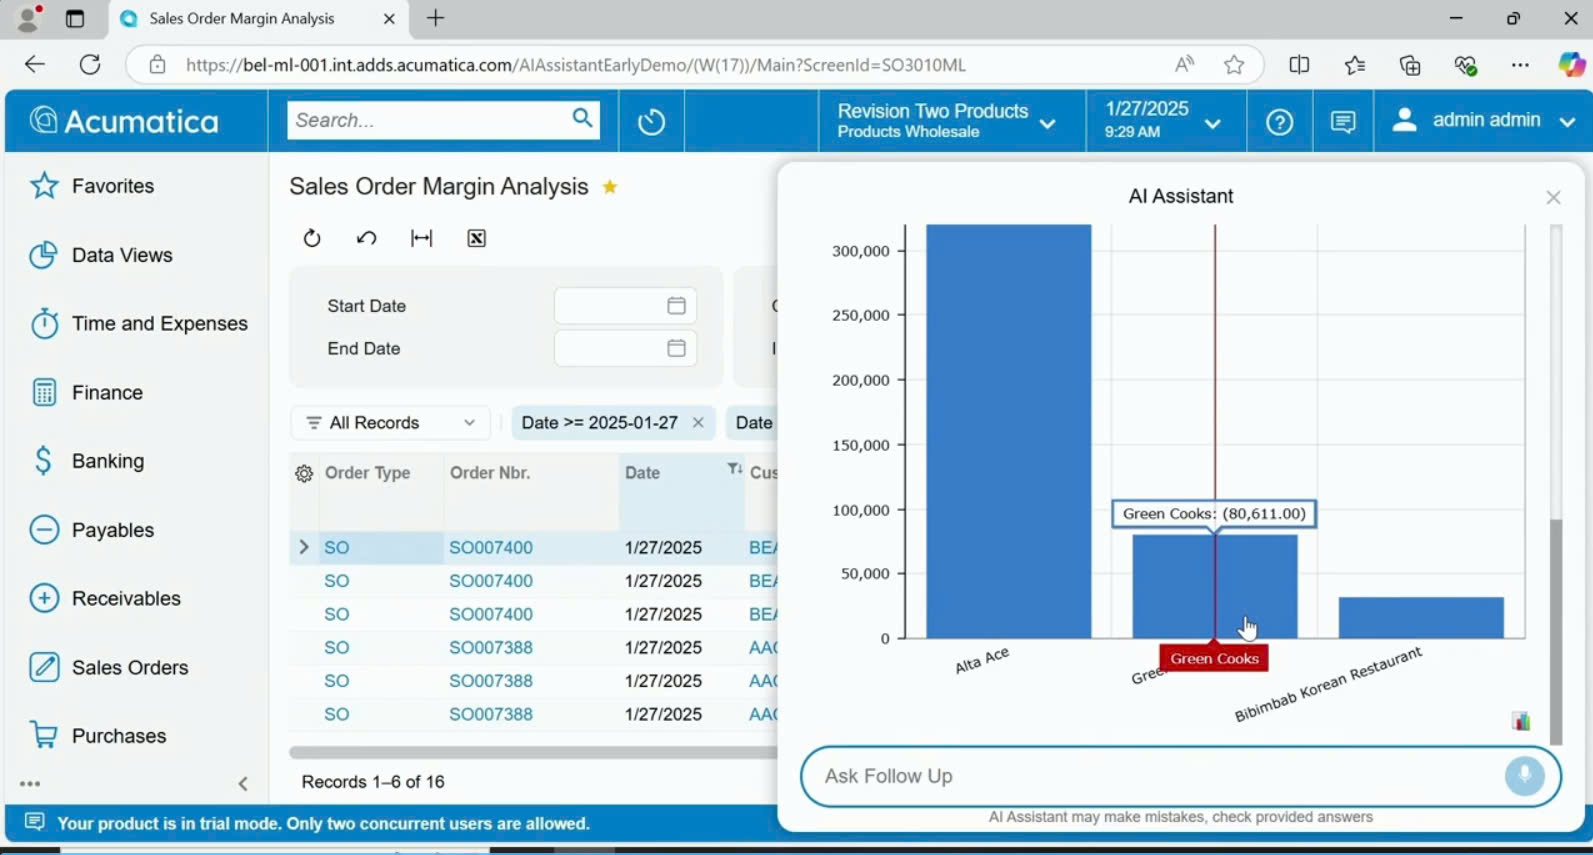Collapse the left navigation sidebar

coord(243,784)
